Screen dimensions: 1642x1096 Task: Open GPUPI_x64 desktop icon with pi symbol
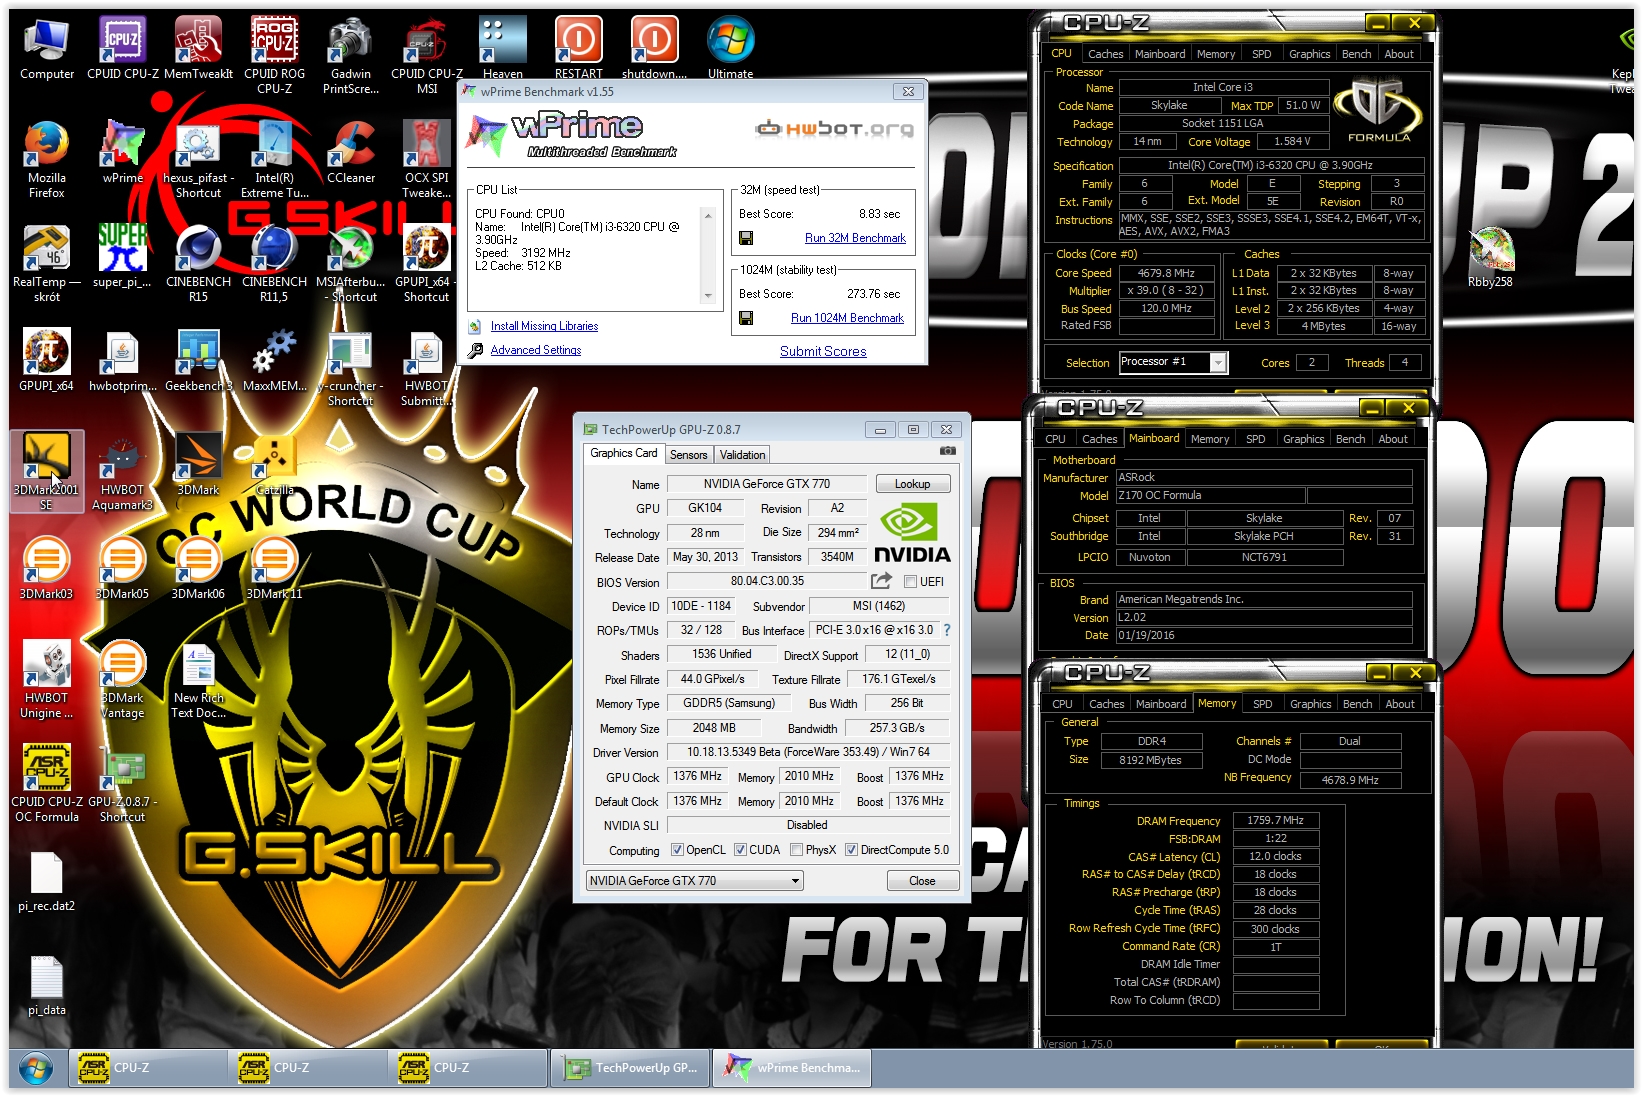pyautogui.click(x=47, y=360)
